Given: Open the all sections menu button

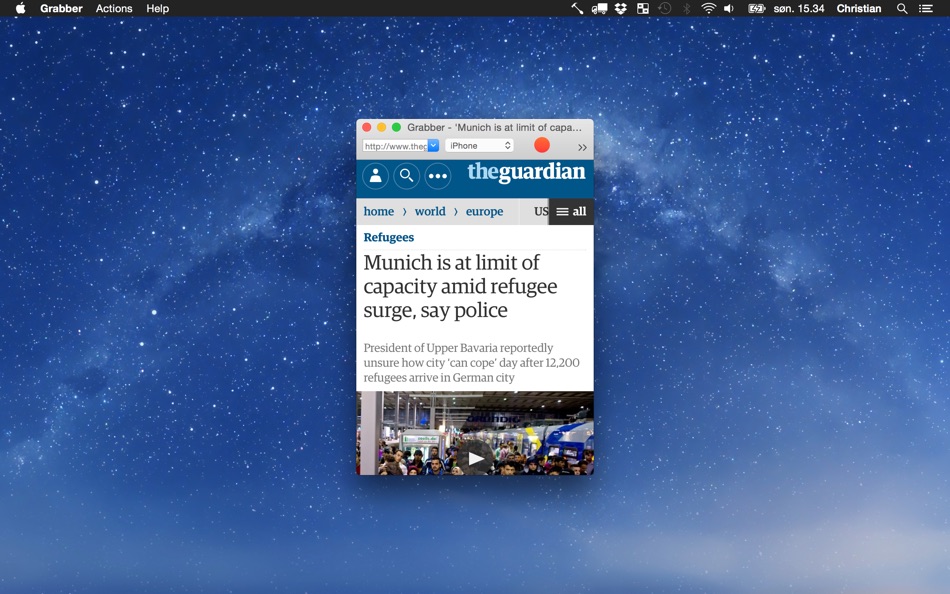Looking at the screenshot, I should click(x=571, y=212).
